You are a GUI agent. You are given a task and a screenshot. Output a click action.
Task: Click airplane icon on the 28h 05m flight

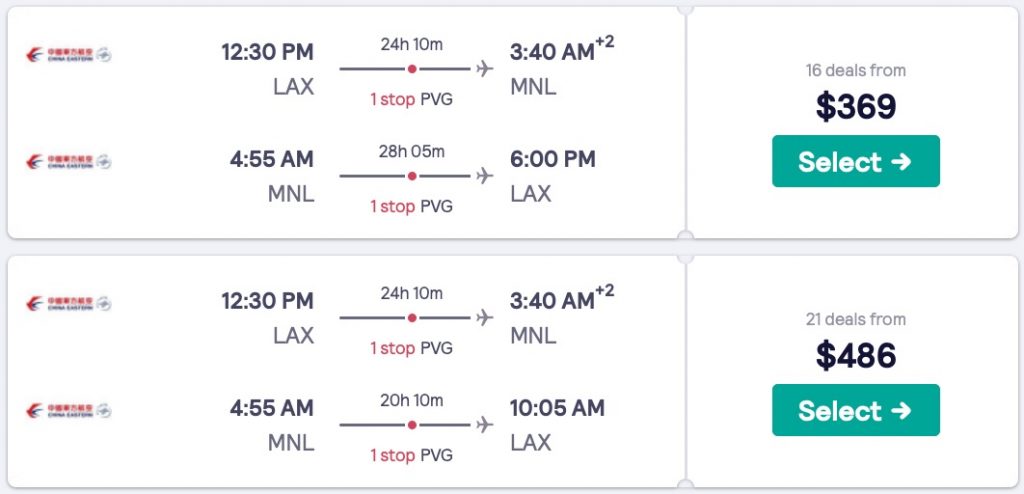tap(485, 176)
